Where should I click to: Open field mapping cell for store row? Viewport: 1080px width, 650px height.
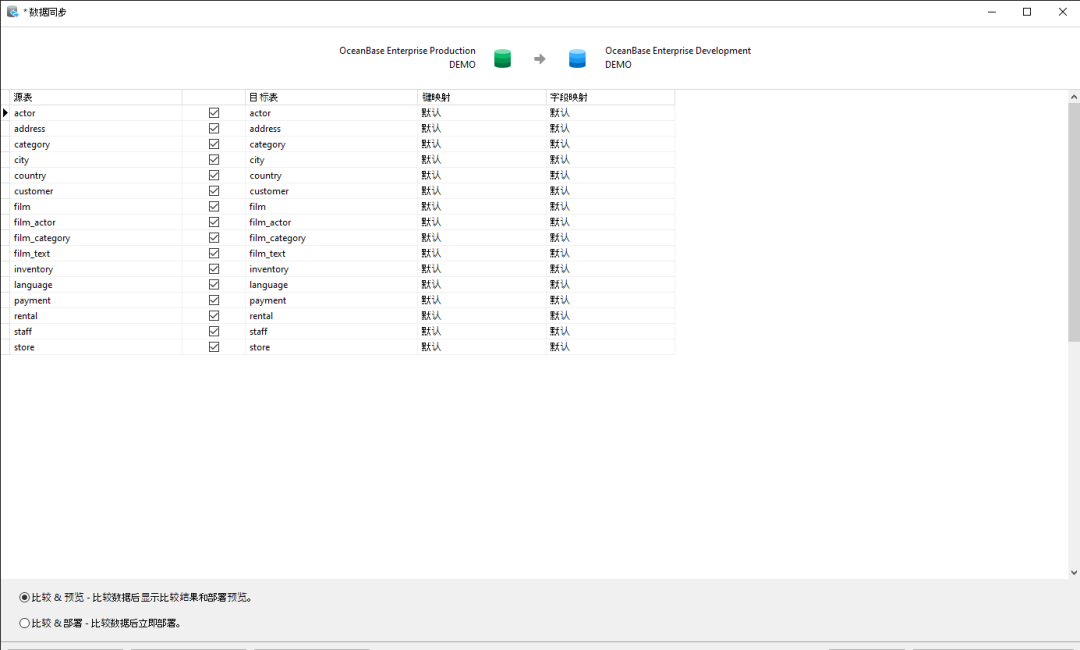[611, 347]
